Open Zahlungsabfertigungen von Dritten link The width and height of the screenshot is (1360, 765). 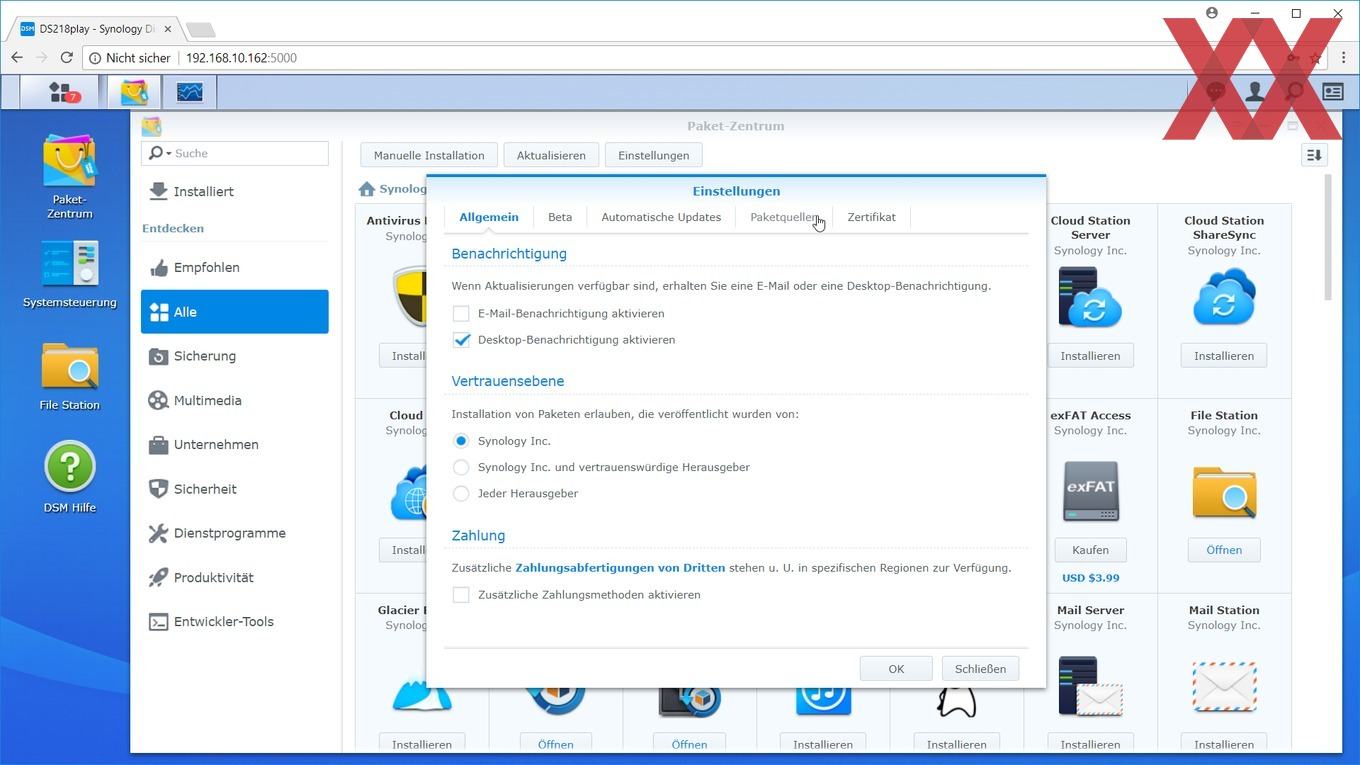pyautogui.click(x=620, y=568)
